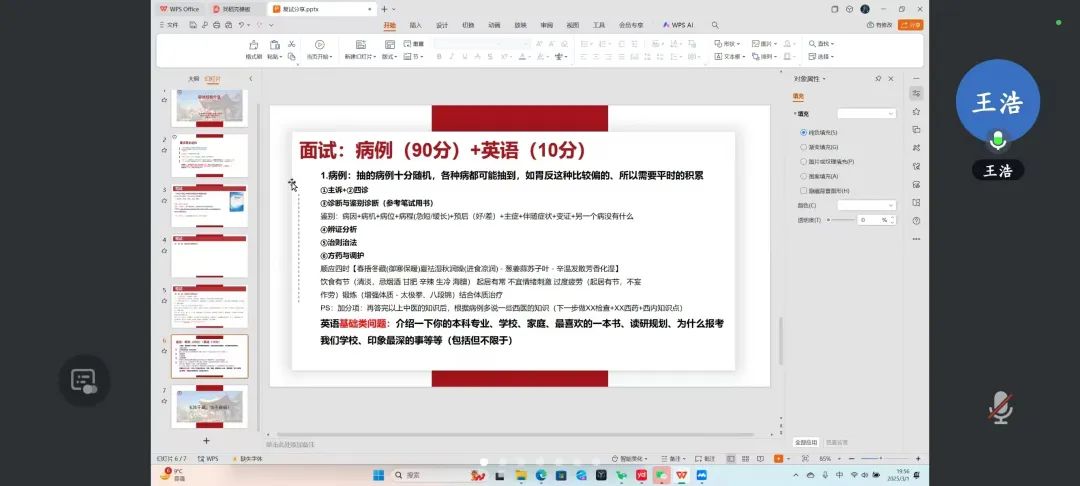Start slideshow with 当页开始 icon
The image size is (1080, 486).
[319, 45]
